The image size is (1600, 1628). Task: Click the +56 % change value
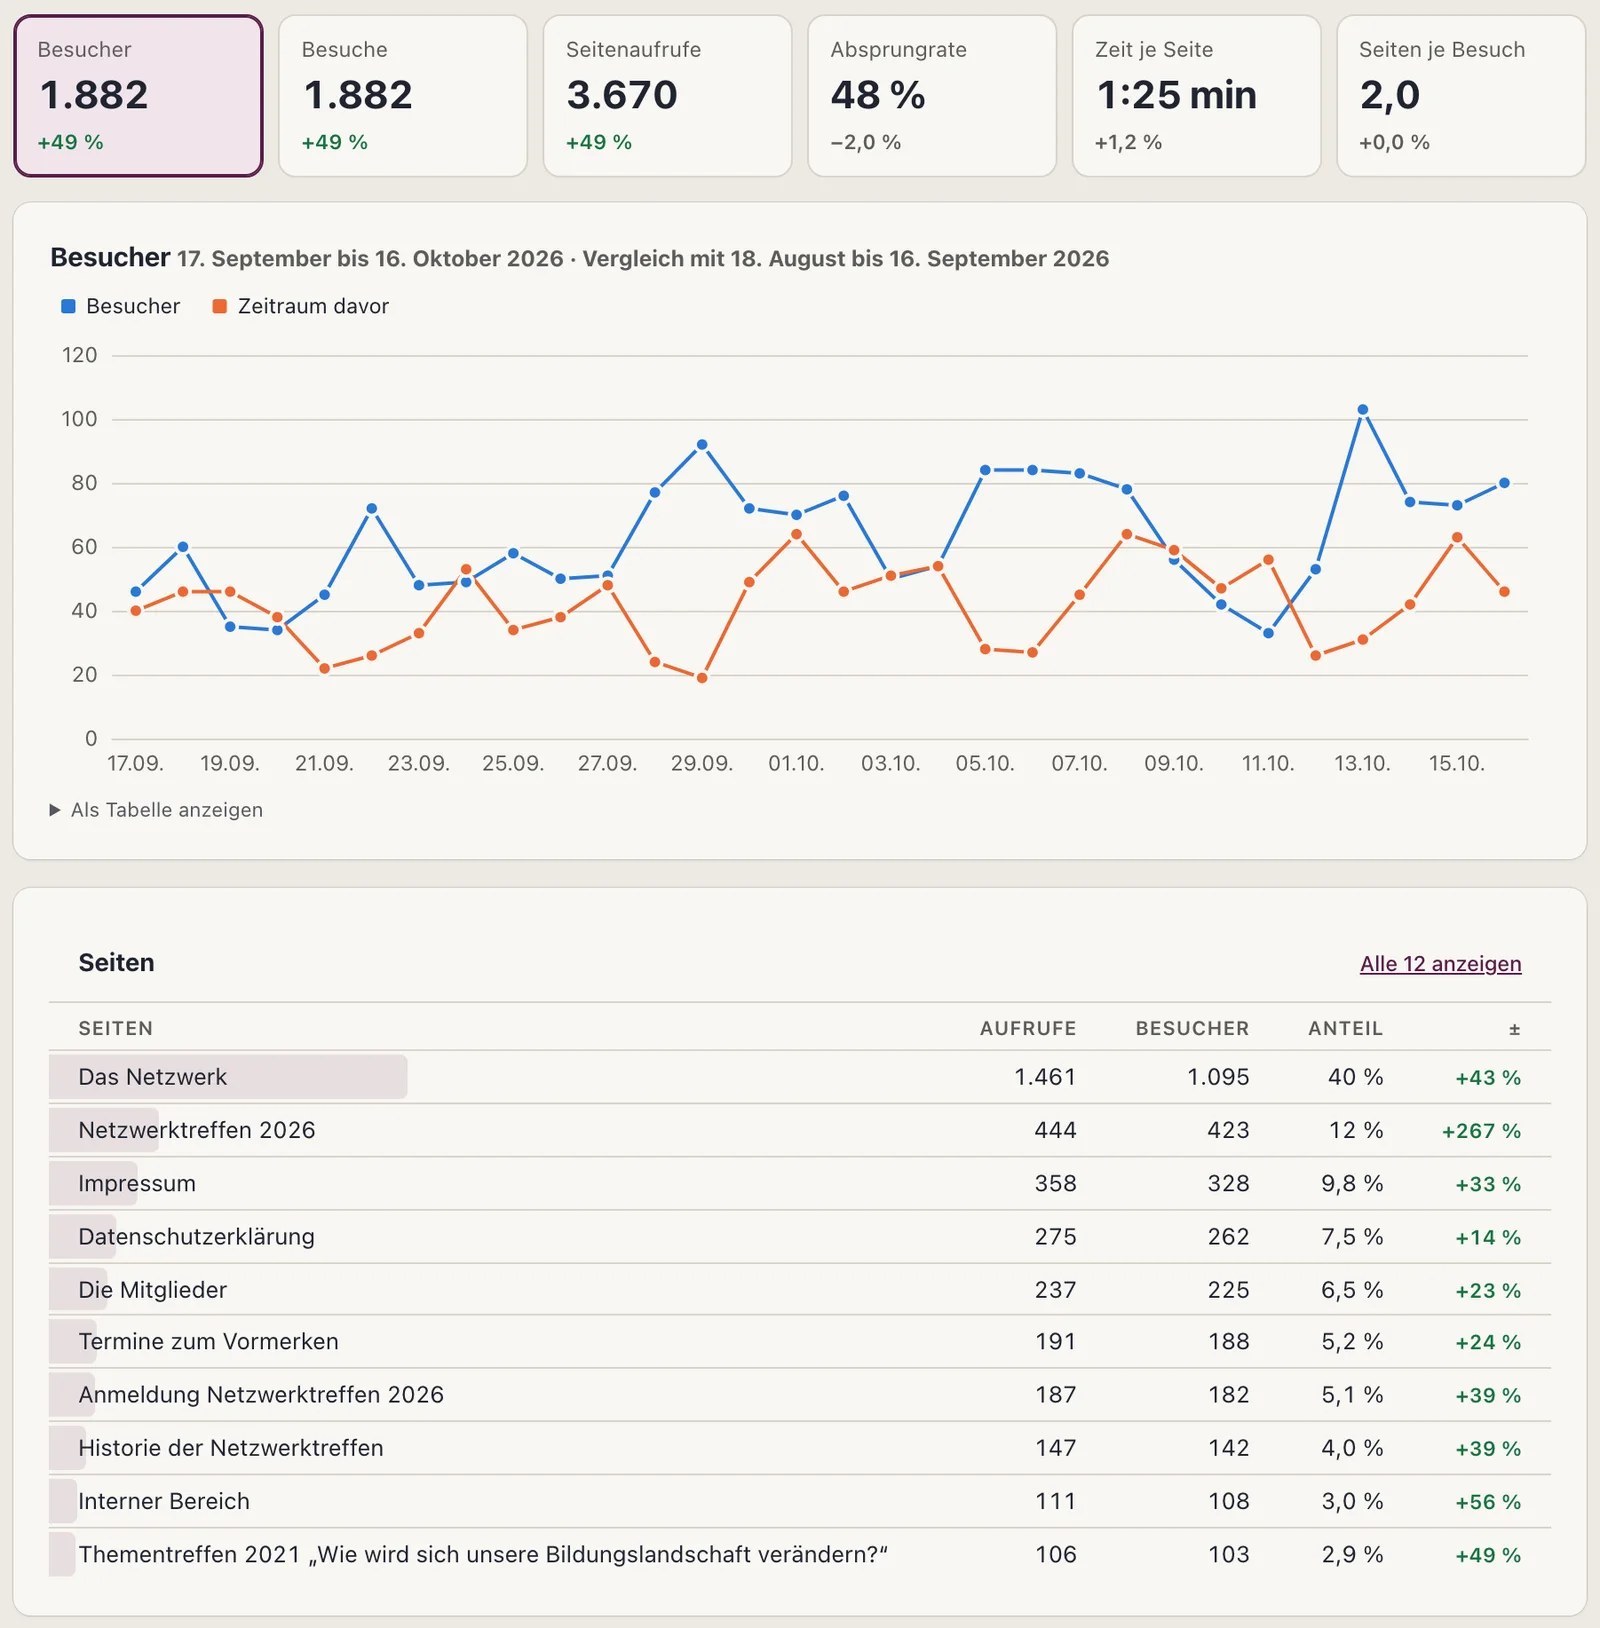pyautogui.click(x=1488, y=1502)
